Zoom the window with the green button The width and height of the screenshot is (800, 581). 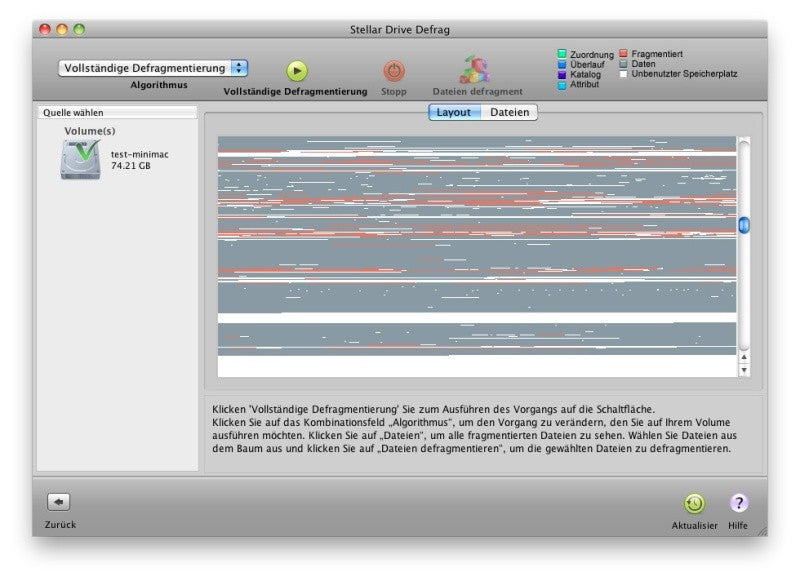79,30
